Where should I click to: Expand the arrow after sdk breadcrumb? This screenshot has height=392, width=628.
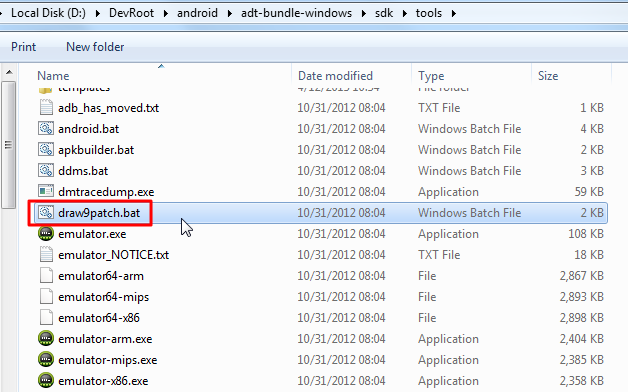405,13
